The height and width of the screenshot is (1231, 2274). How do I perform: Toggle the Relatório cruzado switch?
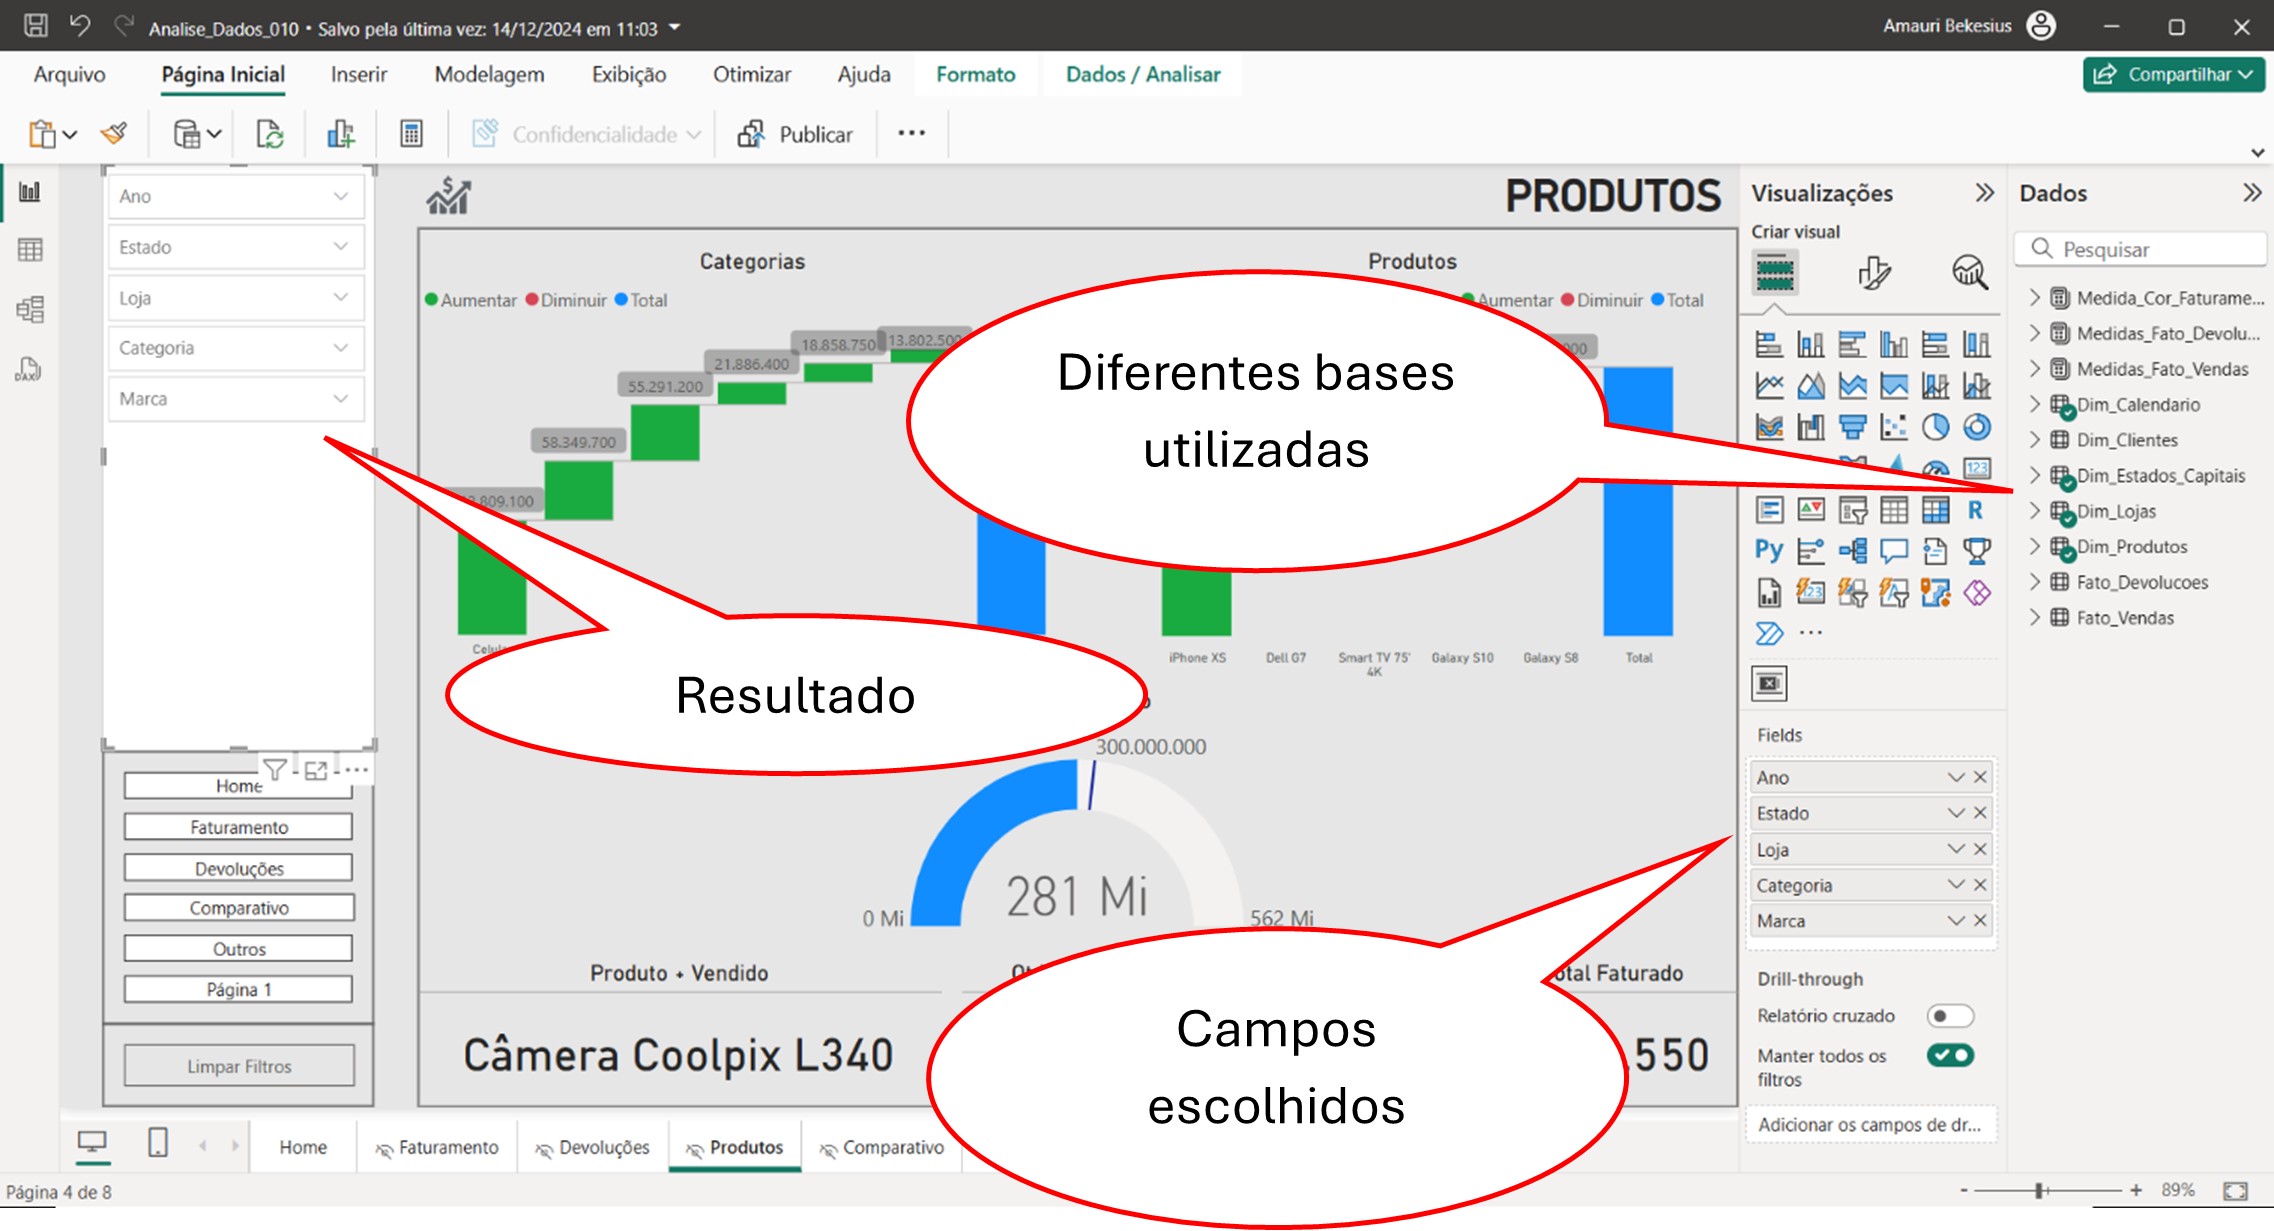[x=1950, y=1016]
